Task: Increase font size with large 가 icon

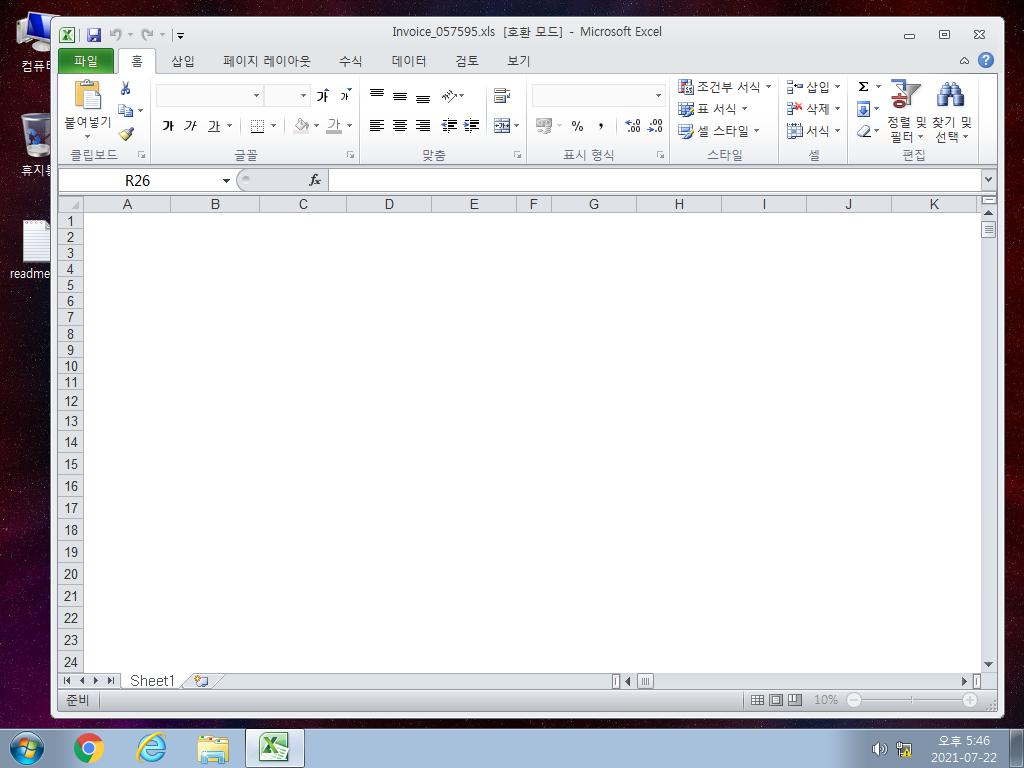Action: click(323, 95)
